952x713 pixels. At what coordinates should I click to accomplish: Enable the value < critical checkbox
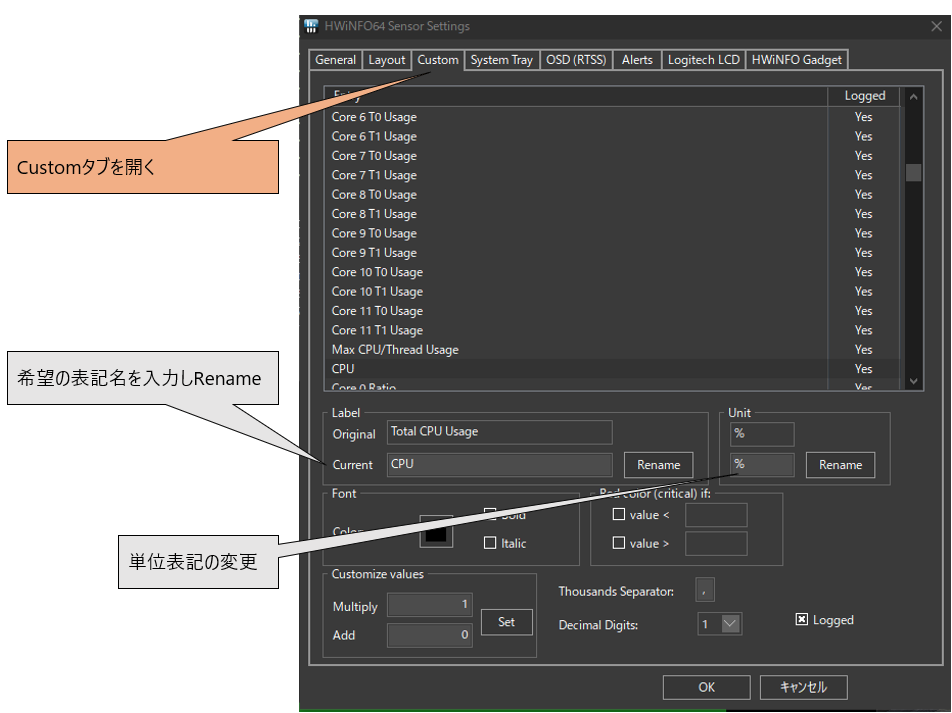pos(619,514)
